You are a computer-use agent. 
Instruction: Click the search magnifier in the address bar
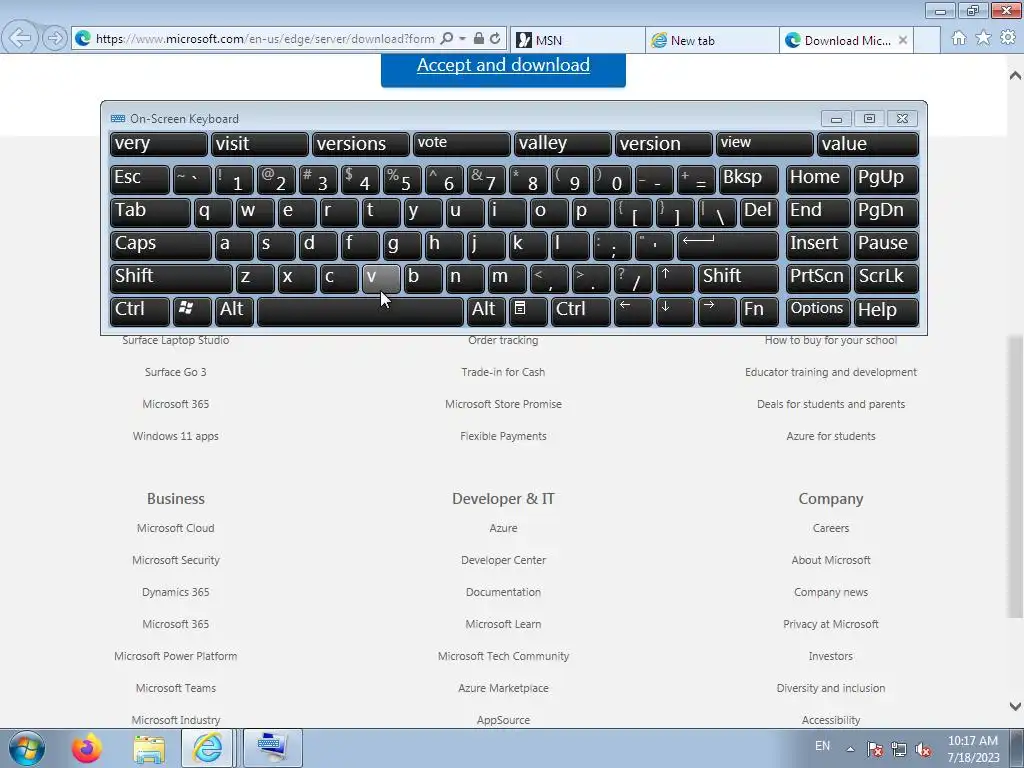[447, 39]
